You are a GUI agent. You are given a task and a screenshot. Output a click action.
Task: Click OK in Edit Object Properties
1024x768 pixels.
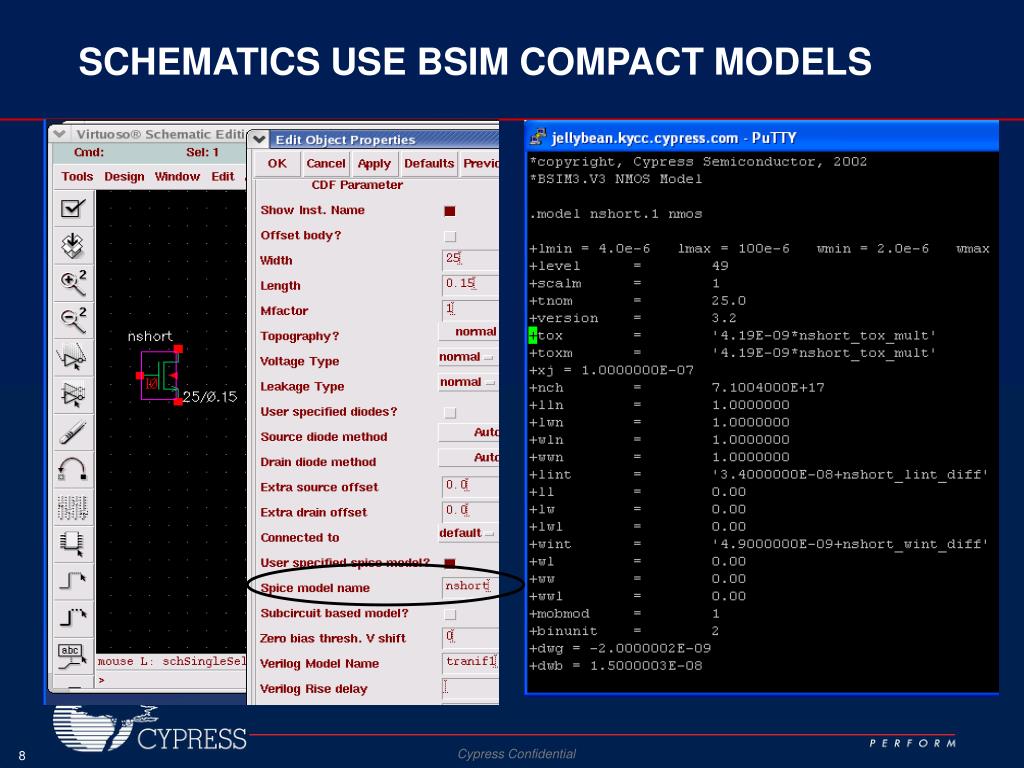(277, 163)
